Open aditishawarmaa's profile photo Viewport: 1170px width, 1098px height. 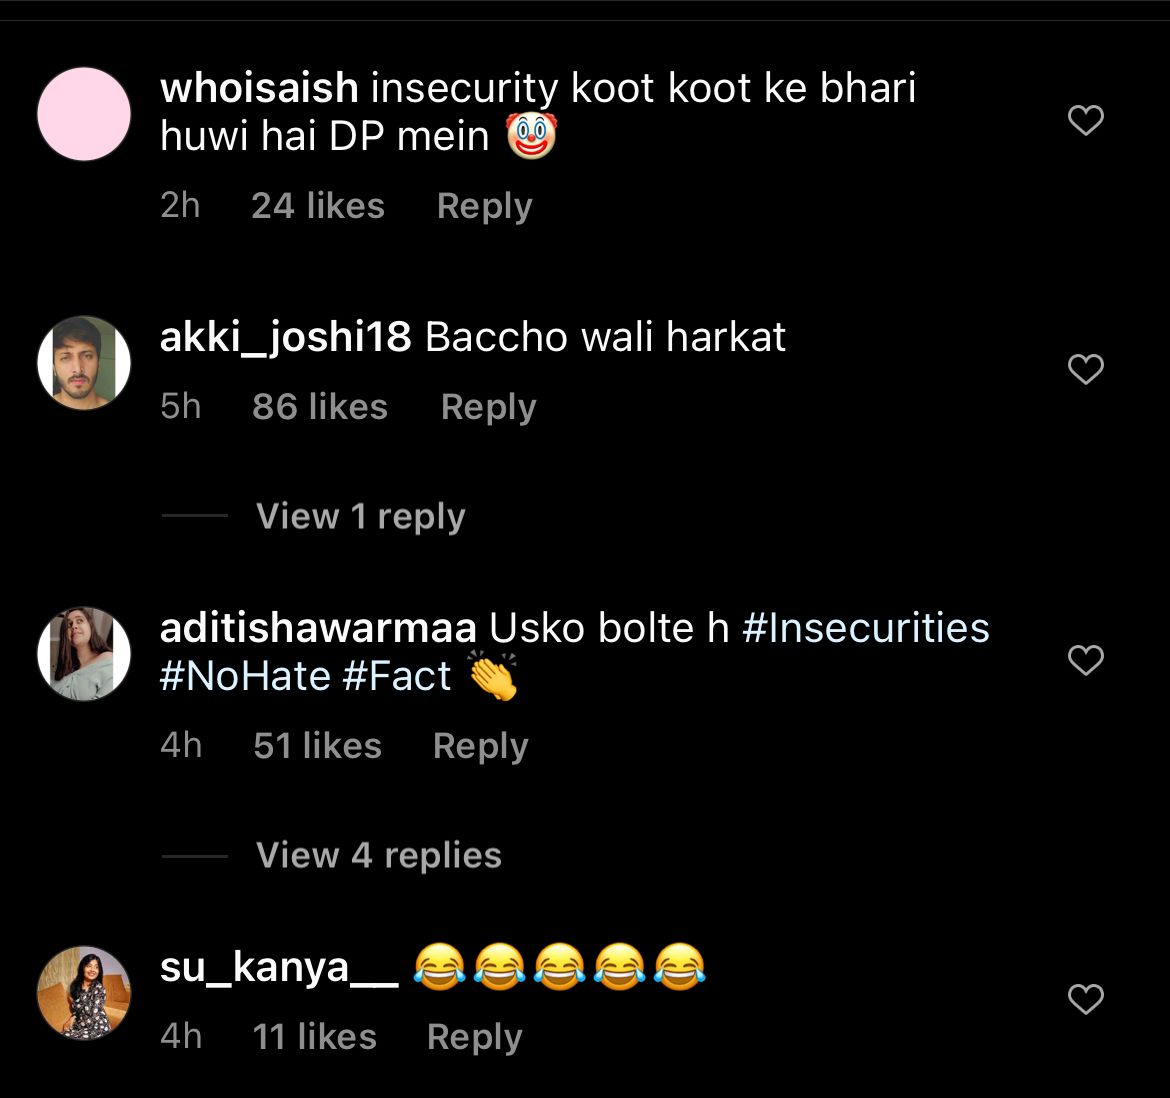point(83,654)
